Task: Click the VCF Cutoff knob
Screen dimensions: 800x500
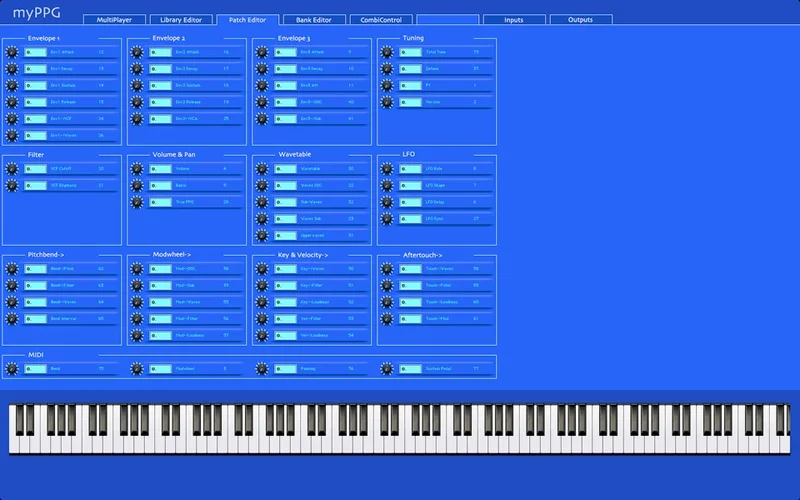Action: [12, 169]
